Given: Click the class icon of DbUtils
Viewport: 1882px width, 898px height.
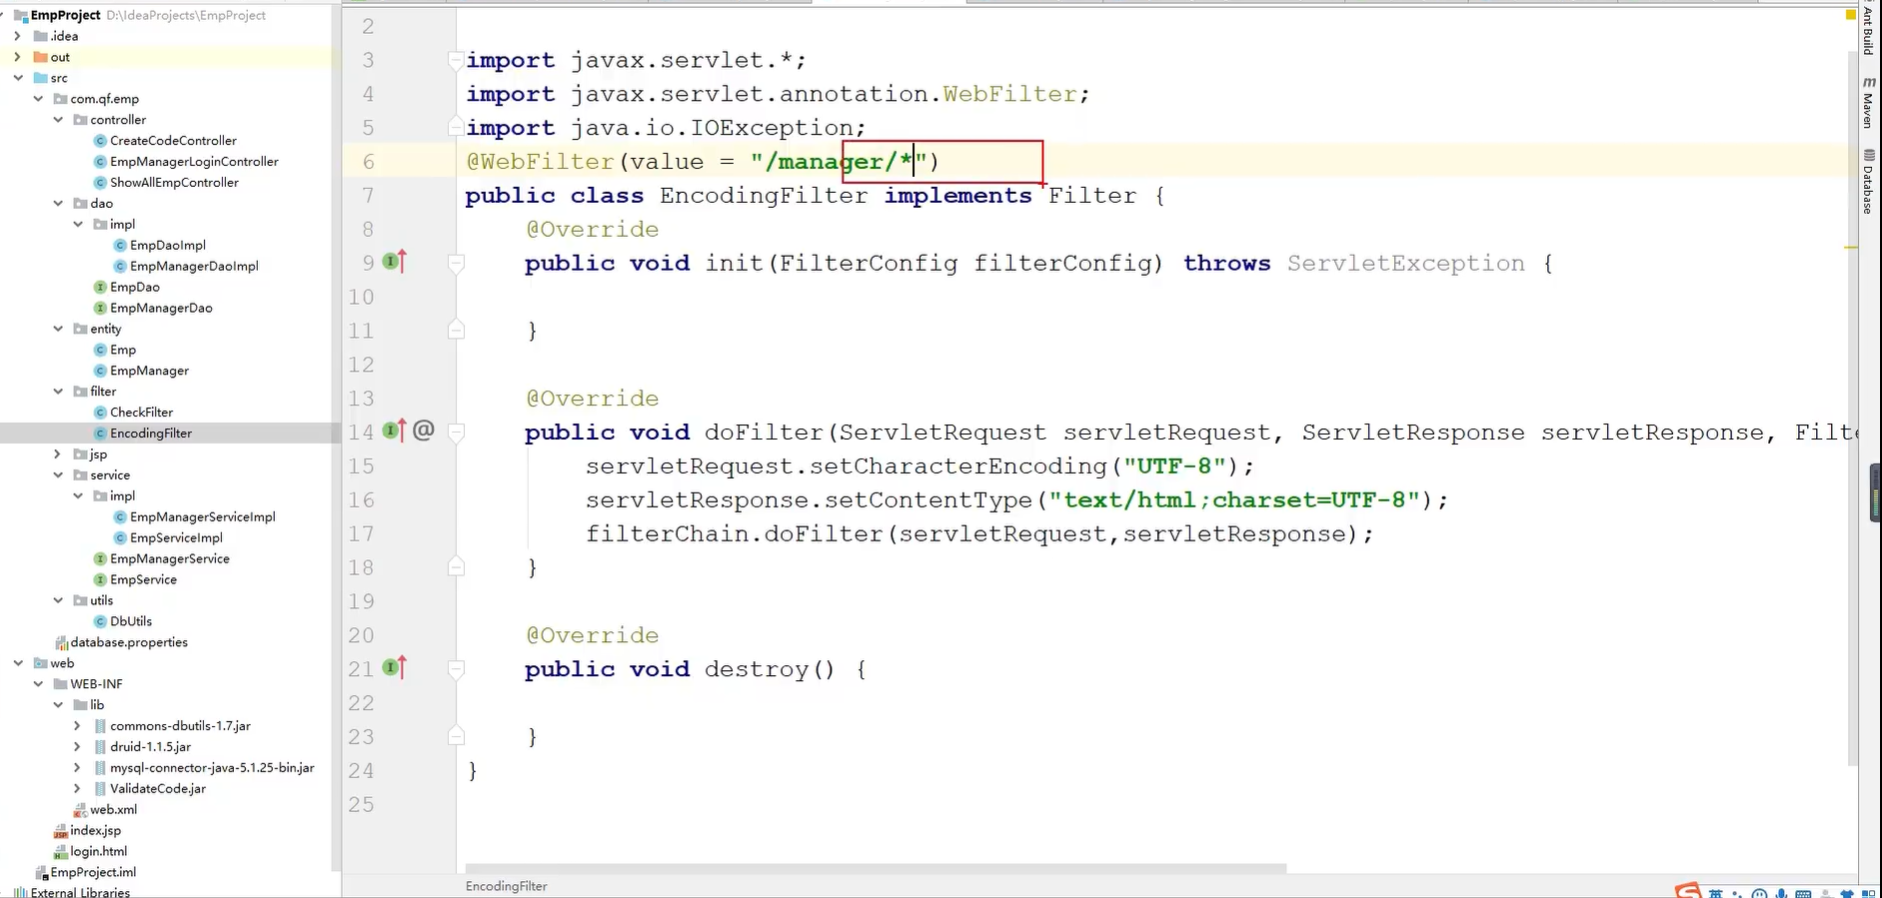Looking at the screenshot, I should click(x=100, y=621).
